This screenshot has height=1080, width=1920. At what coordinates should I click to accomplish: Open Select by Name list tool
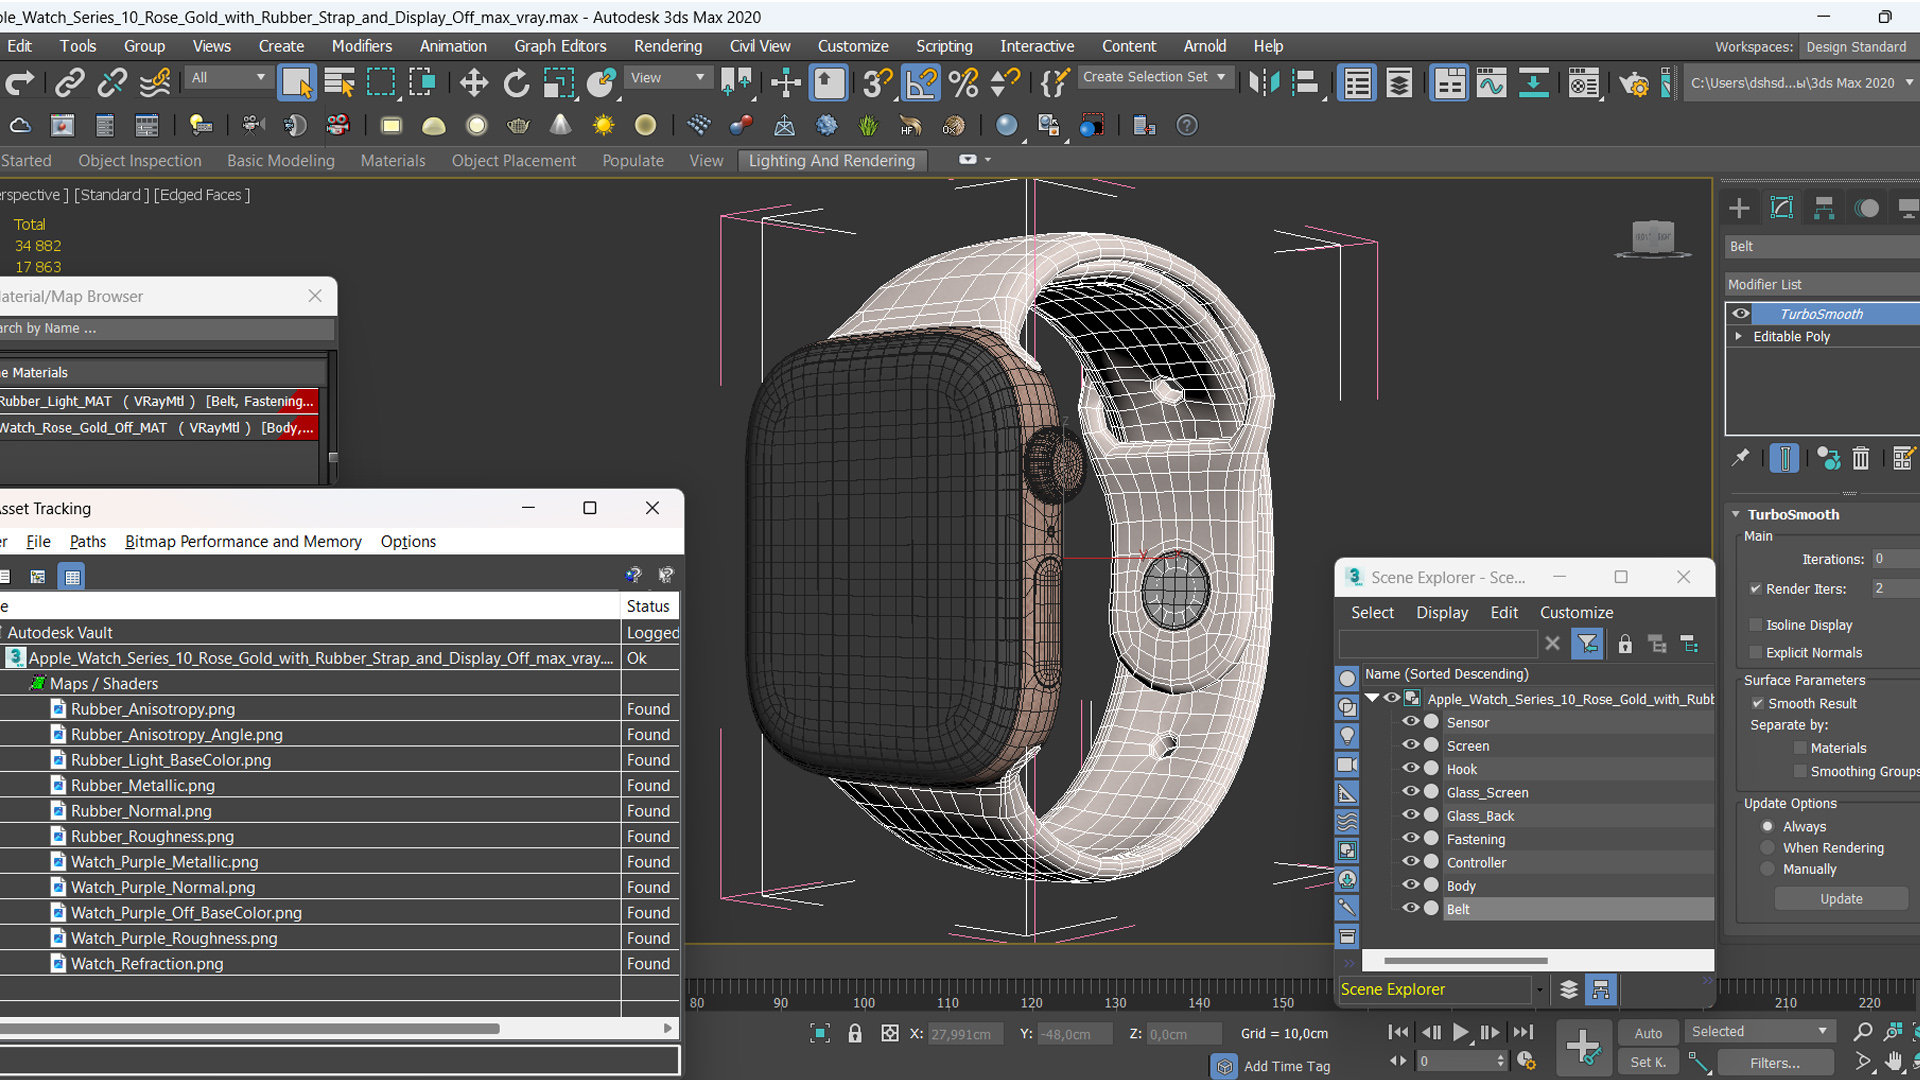(x=340, y=83)
